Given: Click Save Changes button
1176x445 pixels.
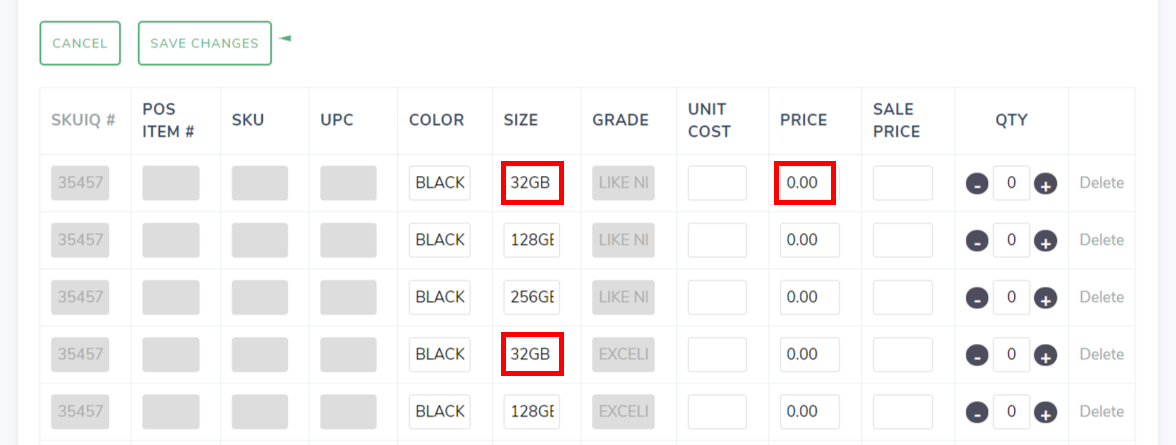Looking at the screenshot, I should tap(204, 43).
